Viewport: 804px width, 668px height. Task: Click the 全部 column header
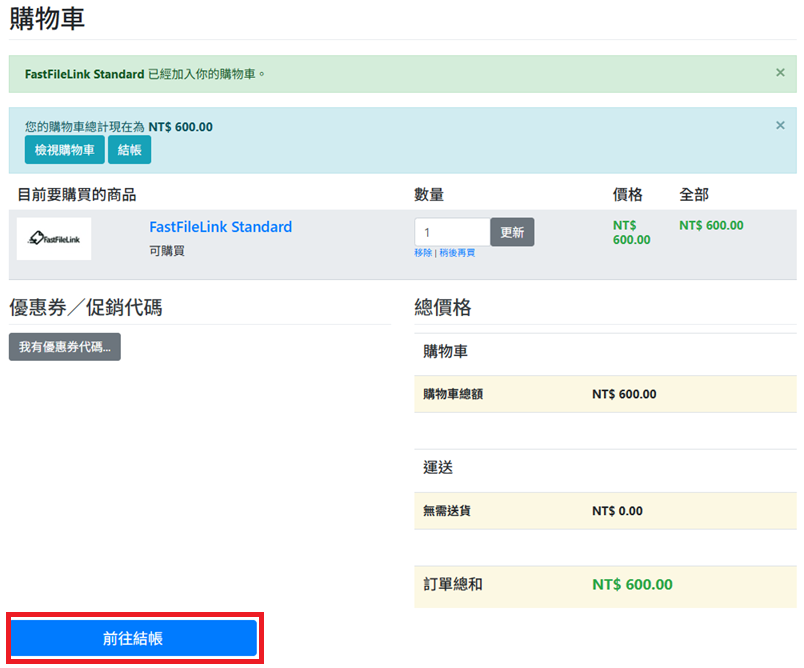[x=694, y=195]
